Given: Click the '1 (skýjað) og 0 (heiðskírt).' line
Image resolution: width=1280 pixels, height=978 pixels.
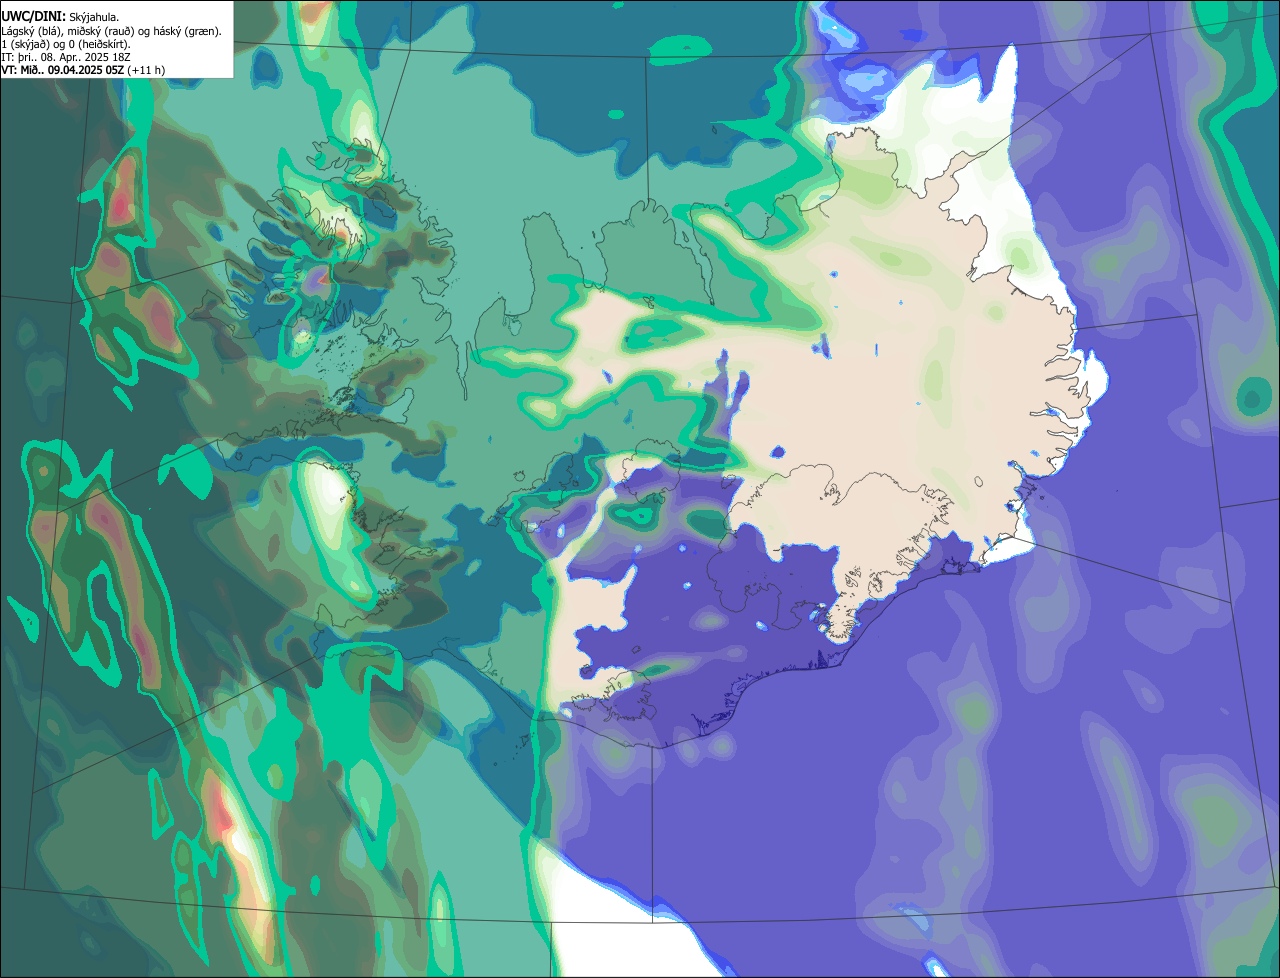Looking at the screenshot, I should point(66,44).
